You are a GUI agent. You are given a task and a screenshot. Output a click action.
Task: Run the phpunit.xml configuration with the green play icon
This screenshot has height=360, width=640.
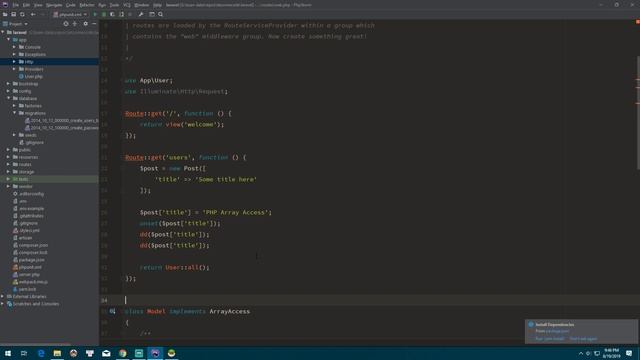[x=95, y=14]
